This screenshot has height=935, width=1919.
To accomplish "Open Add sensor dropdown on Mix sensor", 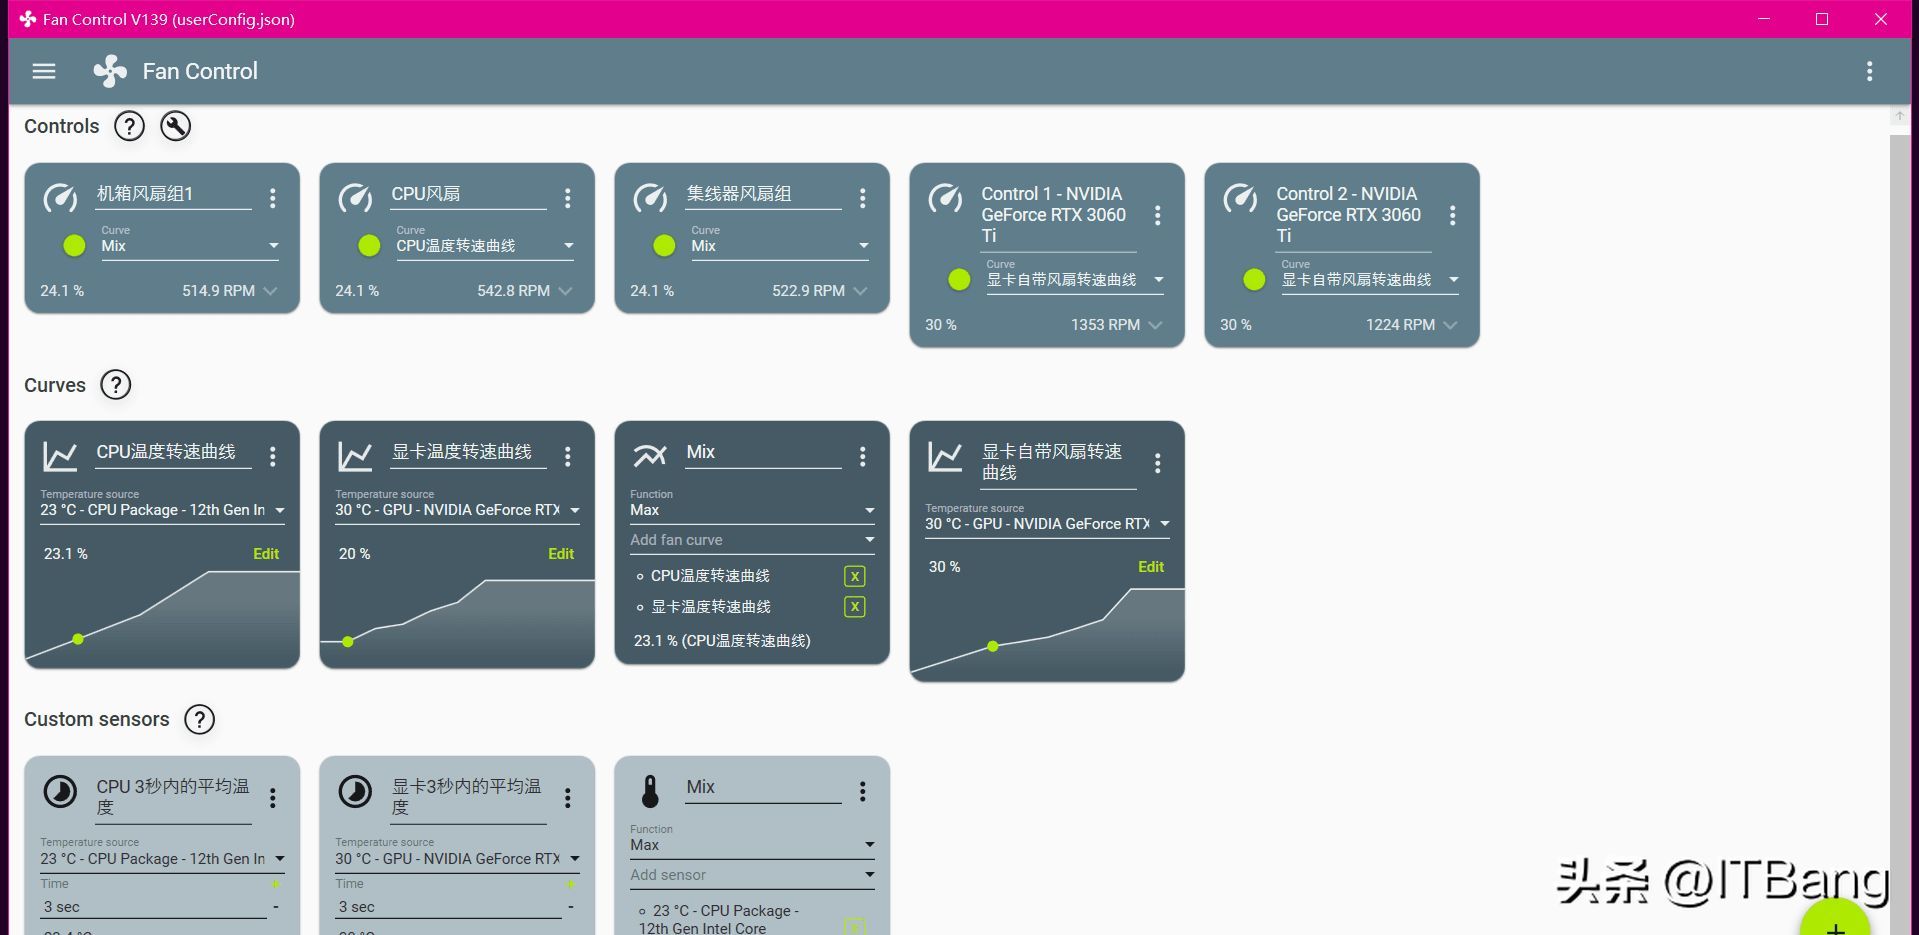I will click(752, 875).
